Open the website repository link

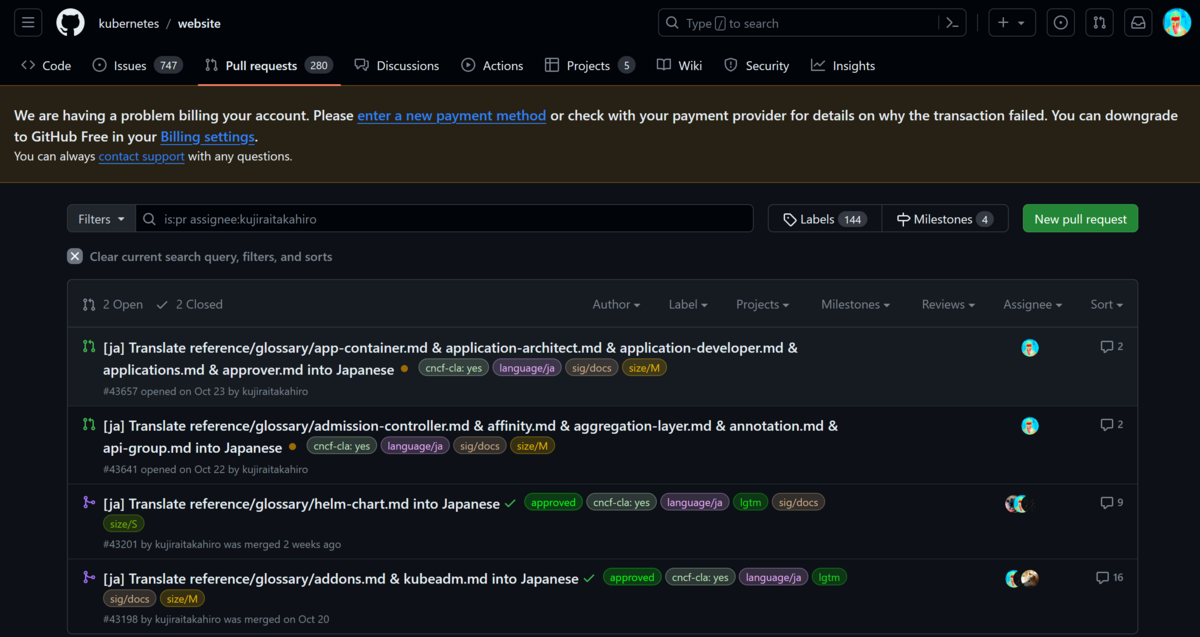(x=198, y=23)
